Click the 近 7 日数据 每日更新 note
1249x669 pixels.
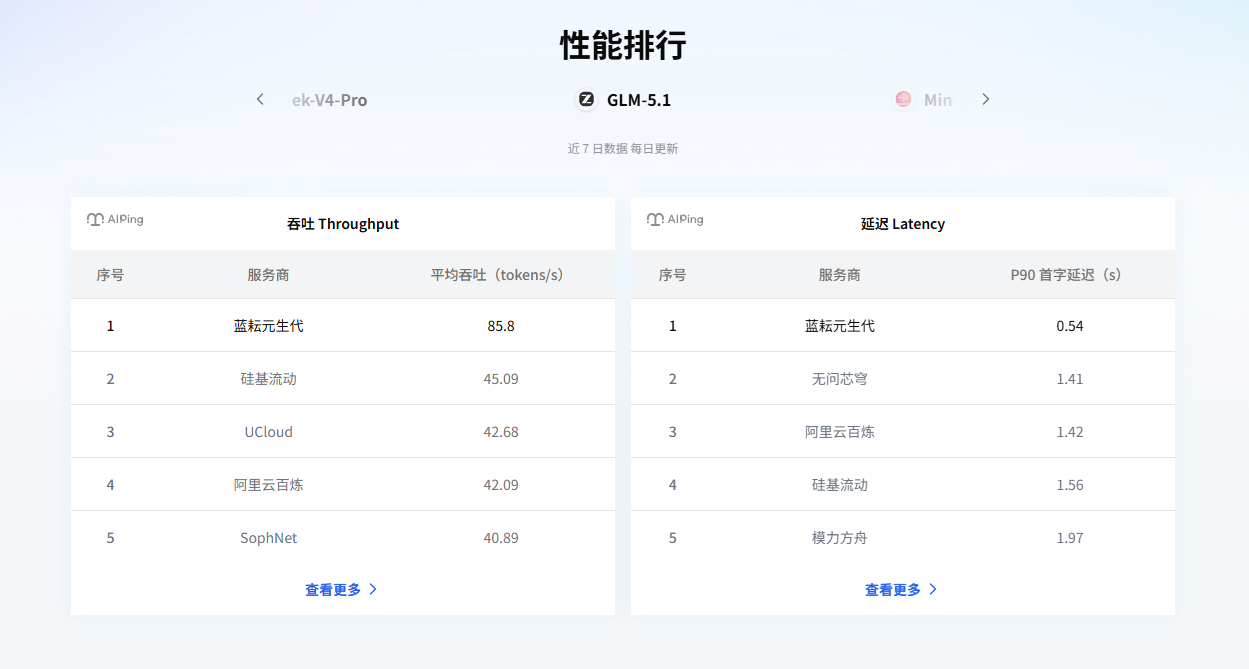click(623, 149)
